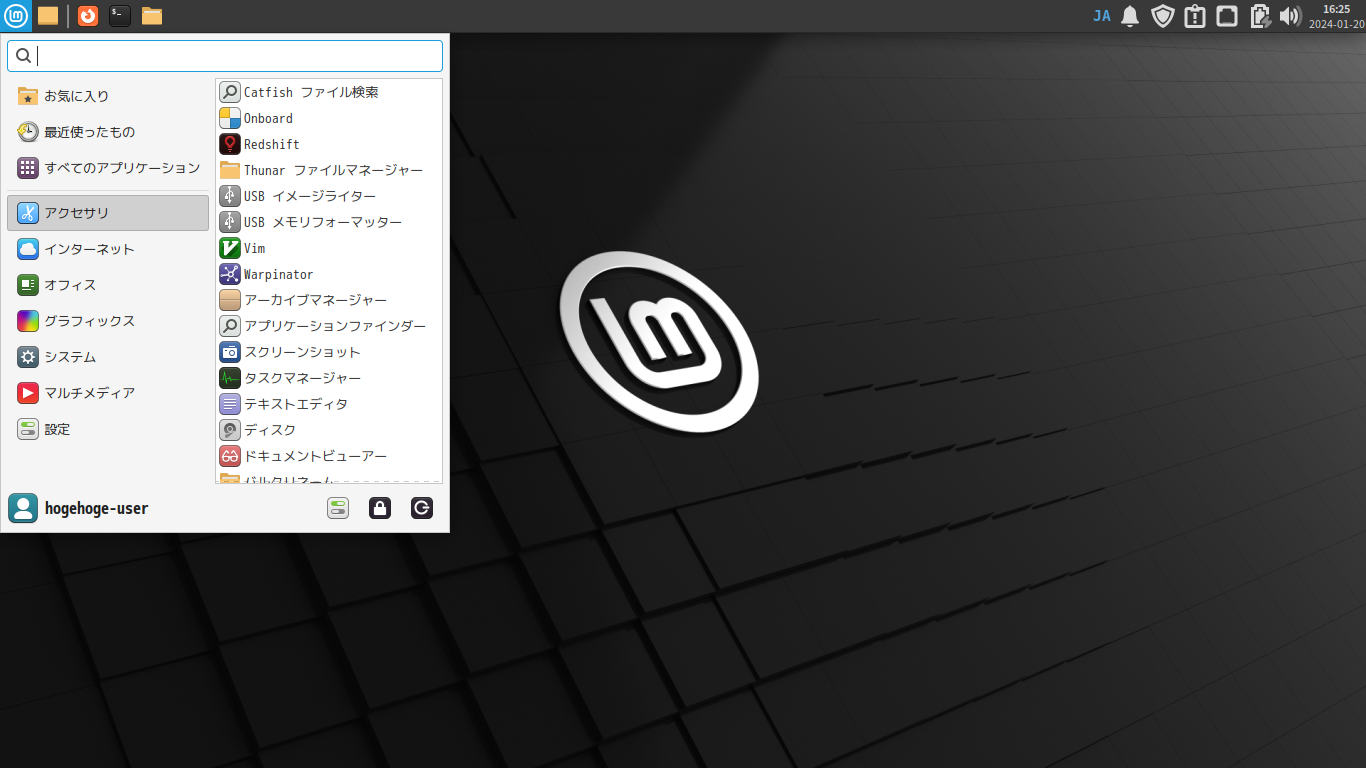This screenshot has width=1366, height=768.
Task: Open タスクマネージャー
Action: (x=329, y=378)
